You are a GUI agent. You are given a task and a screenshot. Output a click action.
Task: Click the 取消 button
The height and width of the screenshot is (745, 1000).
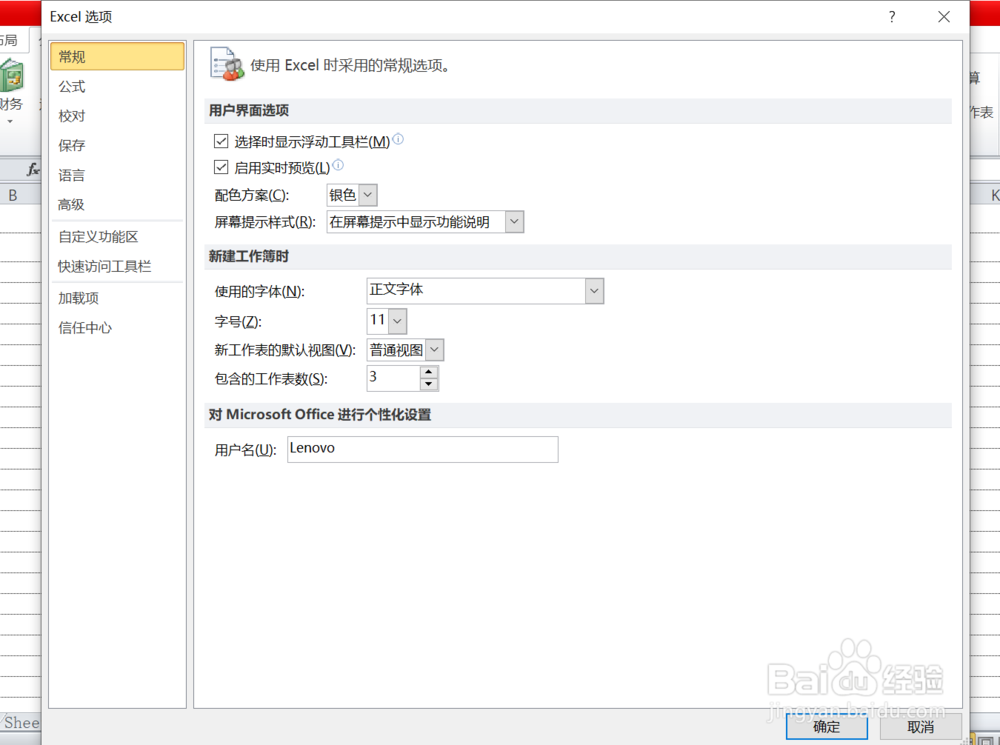tap(920, 727)
